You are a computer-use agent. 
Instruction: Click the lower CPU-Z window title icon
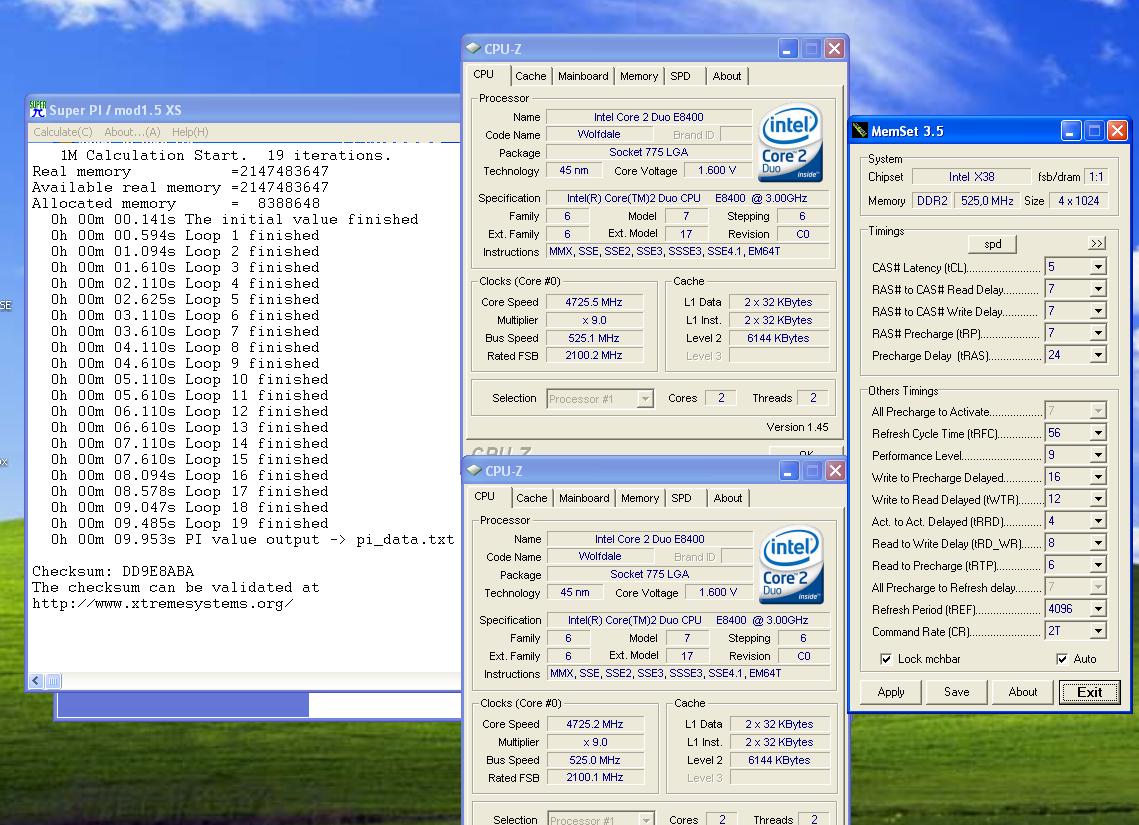click(x=474, y=471)
